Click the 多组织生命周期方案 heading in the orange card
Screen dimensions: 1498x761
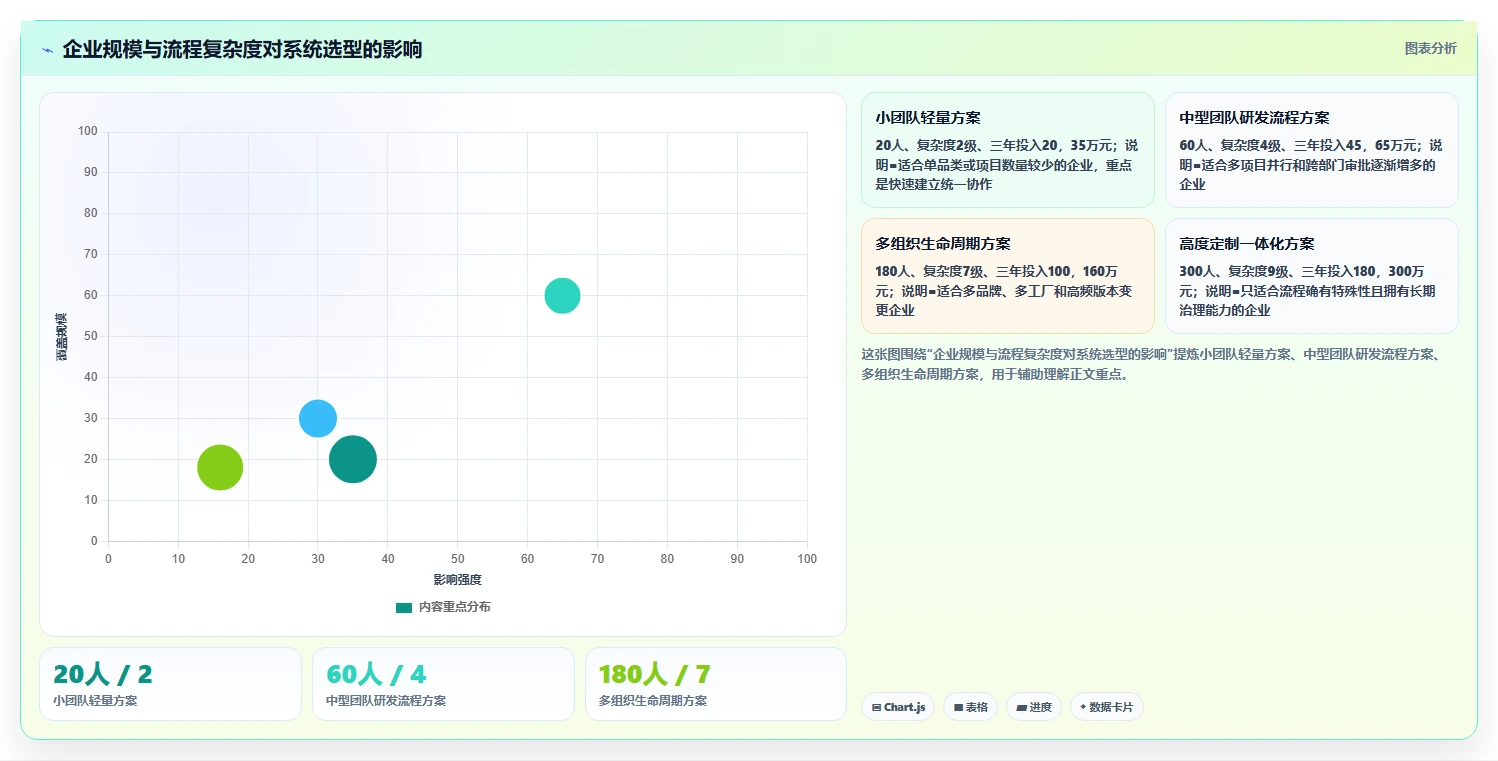[943, 244]
